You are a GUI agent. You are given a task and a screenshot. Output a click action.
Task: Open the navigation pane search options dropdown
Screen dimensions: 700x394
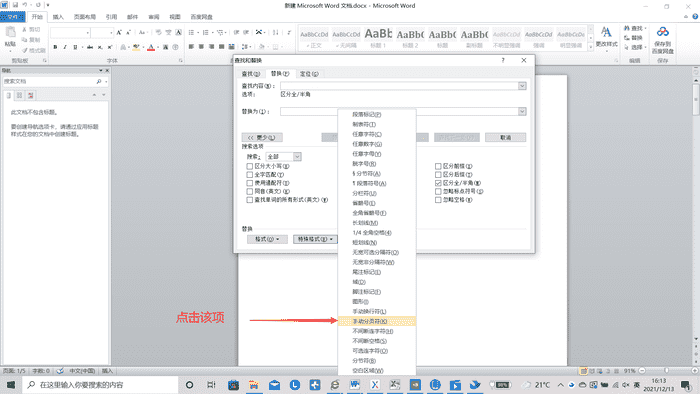(106, 82)
